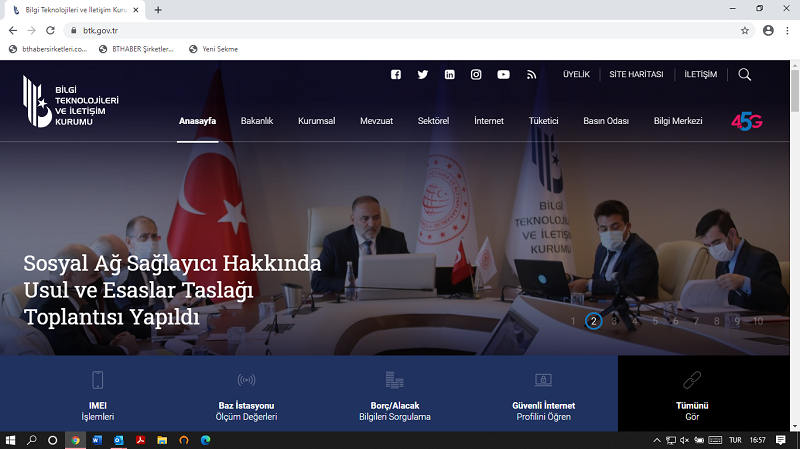The width and height of the screenshot is (800, 449).
Task: Open BTK Facebook page icon
Action: [x=396, y=74]
